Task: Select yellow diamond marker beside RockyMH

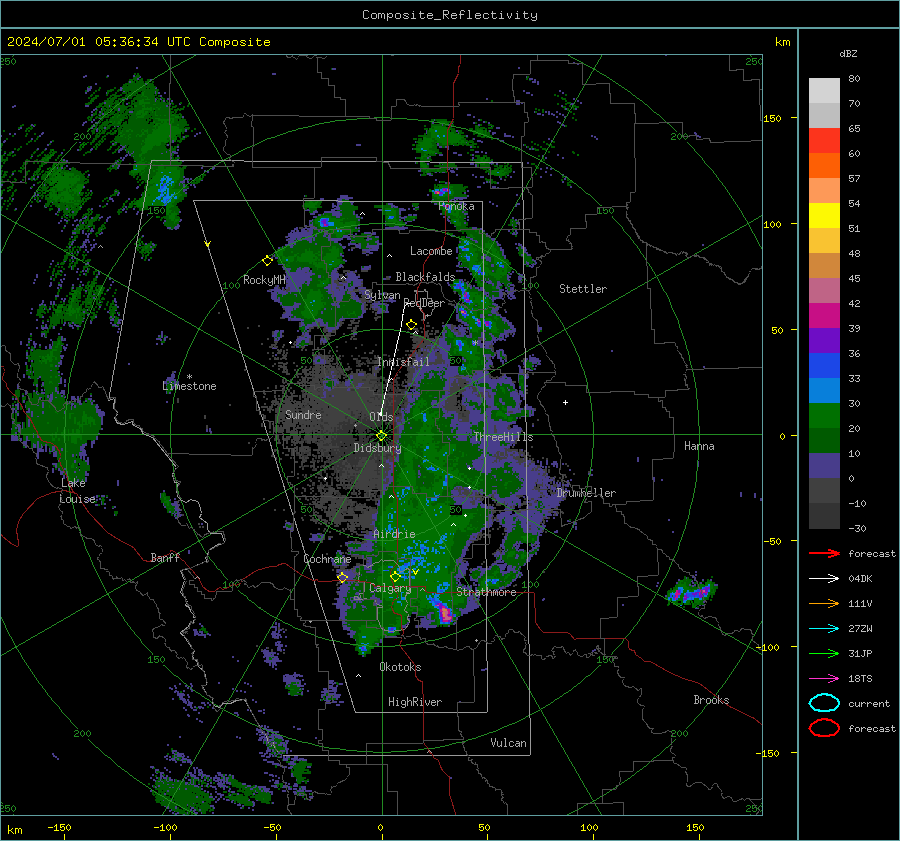Action: pos(267,261)
